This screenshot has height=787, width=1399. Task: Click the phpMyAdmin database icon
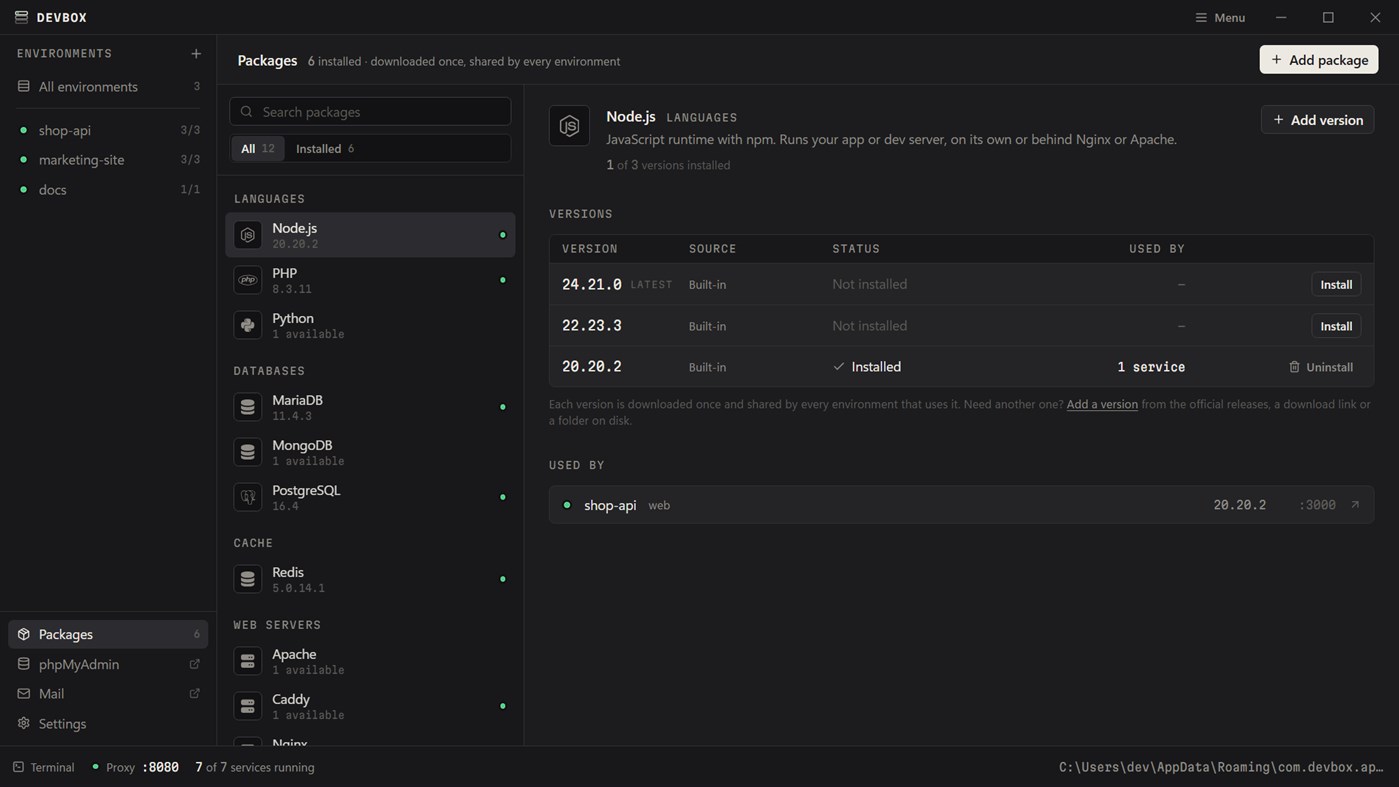24,664
